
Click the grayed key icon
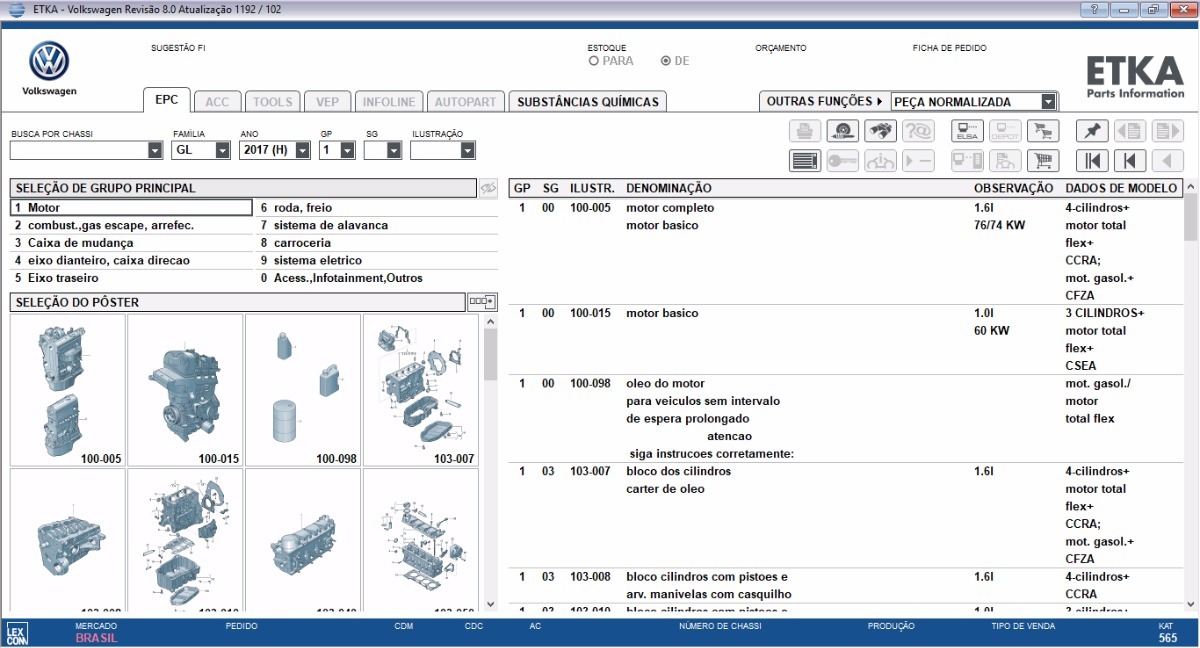point(842,161)
